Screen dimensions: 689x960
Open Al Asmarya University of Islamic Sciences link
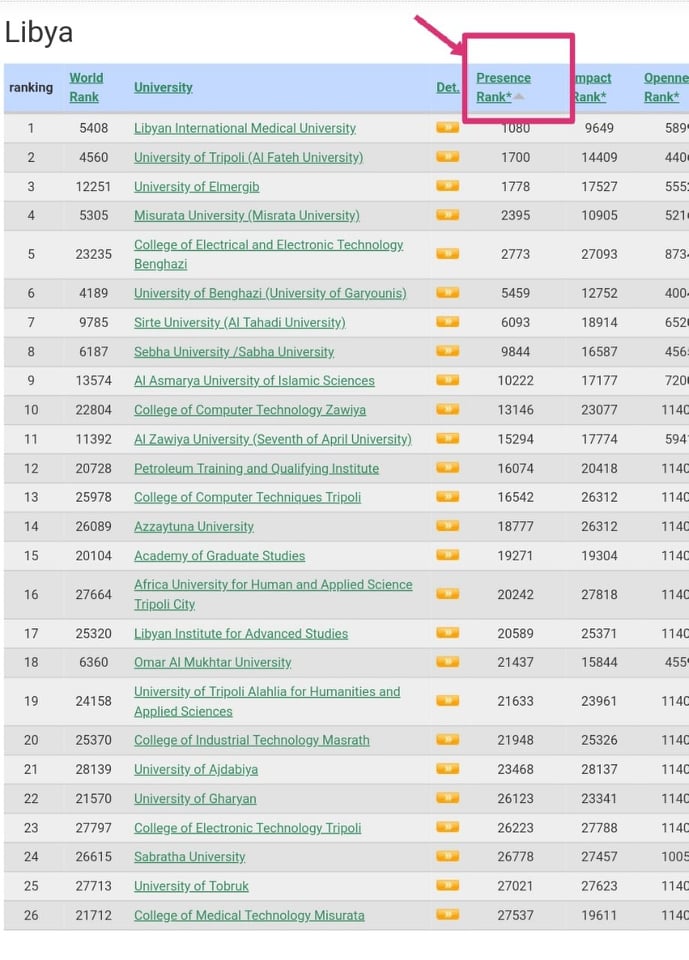click(254, 381)
